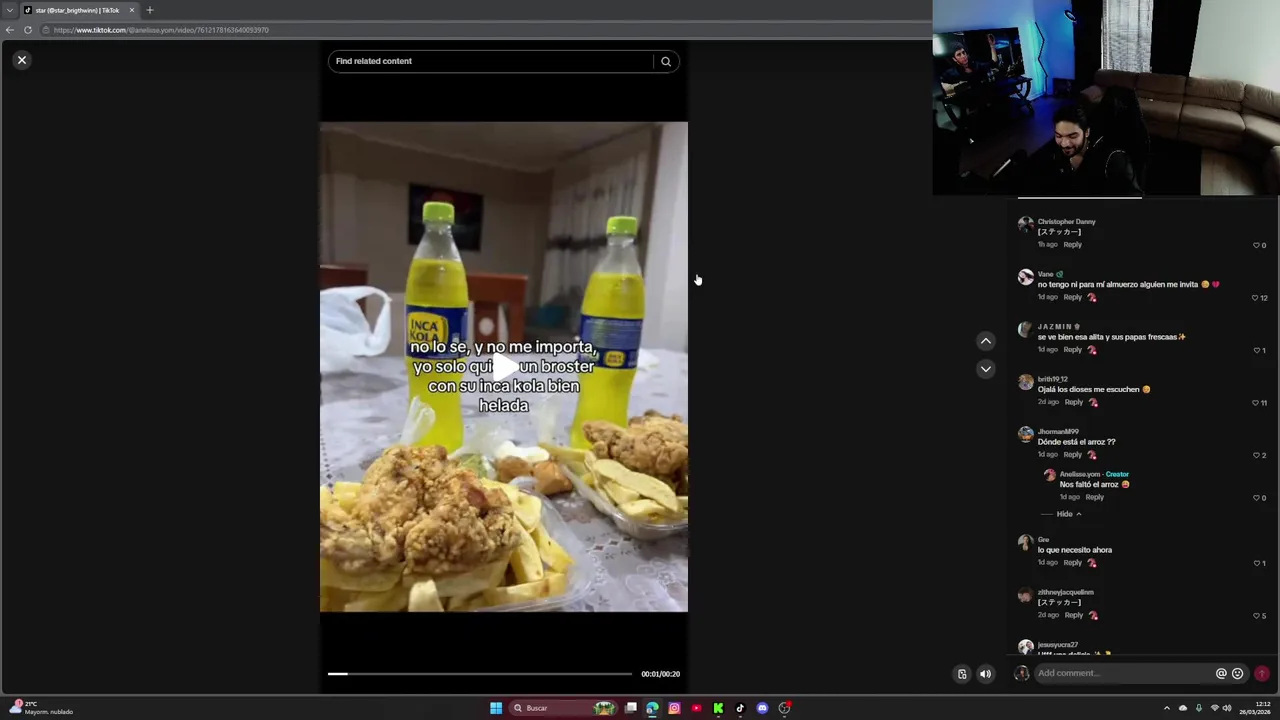The image size is (1280, 720).
Task: Like the creator's reply Nos faltó el arroz
Action: pyautogui.click(x=1256, y=498)
